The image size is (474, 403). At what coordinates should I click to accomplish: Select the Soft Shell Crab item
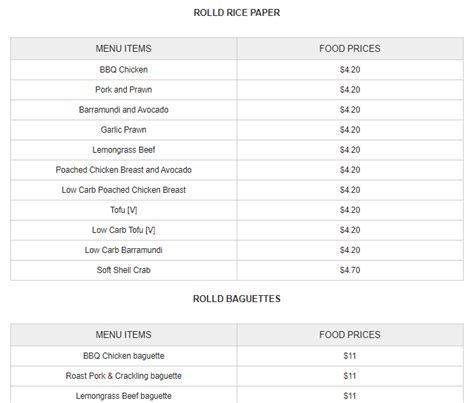point(124,270)
